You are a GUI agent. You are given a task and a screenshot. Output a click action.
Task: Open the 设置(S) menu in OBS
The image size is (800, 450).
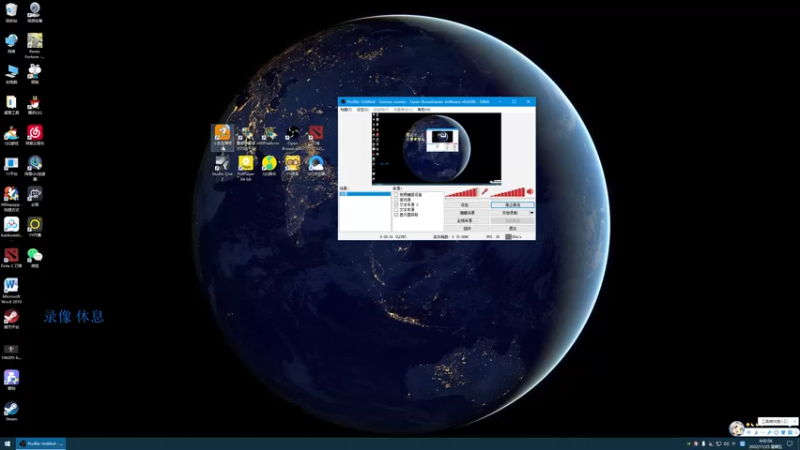coord(363,109)
